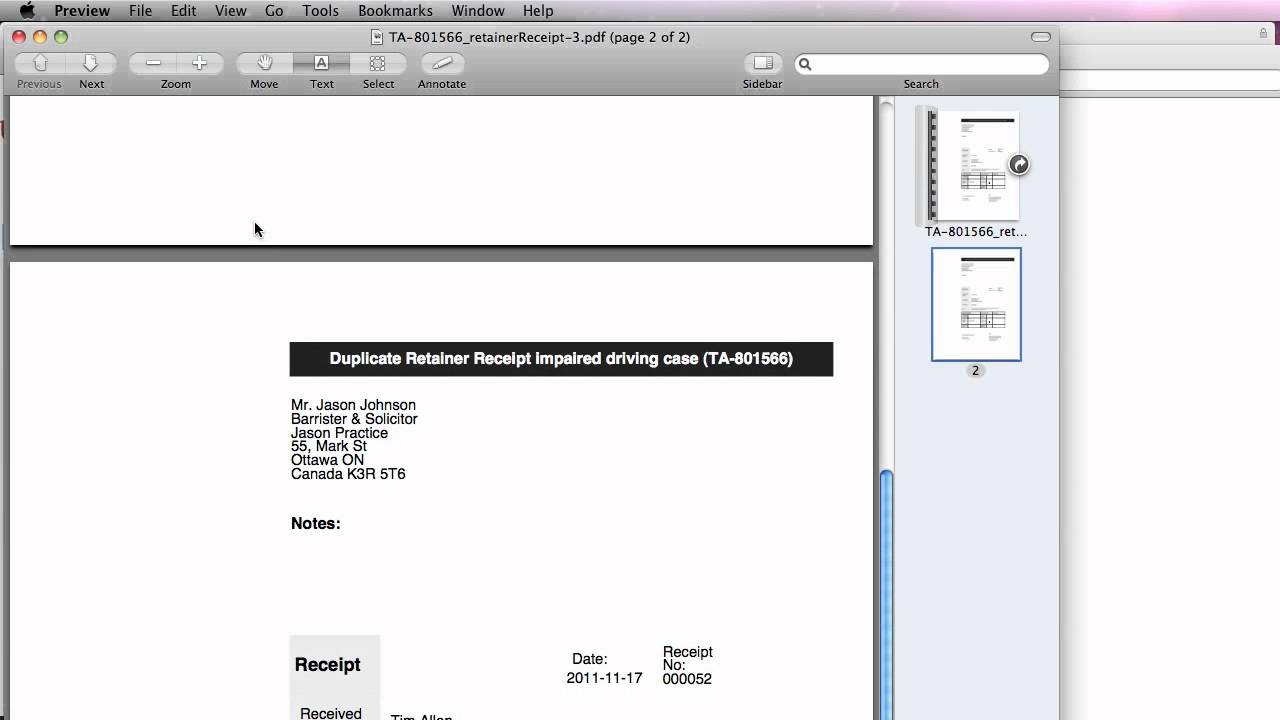Click the 'Jason Practice' line
This screenshot has width=1280, height=720.
pos(339,433)
